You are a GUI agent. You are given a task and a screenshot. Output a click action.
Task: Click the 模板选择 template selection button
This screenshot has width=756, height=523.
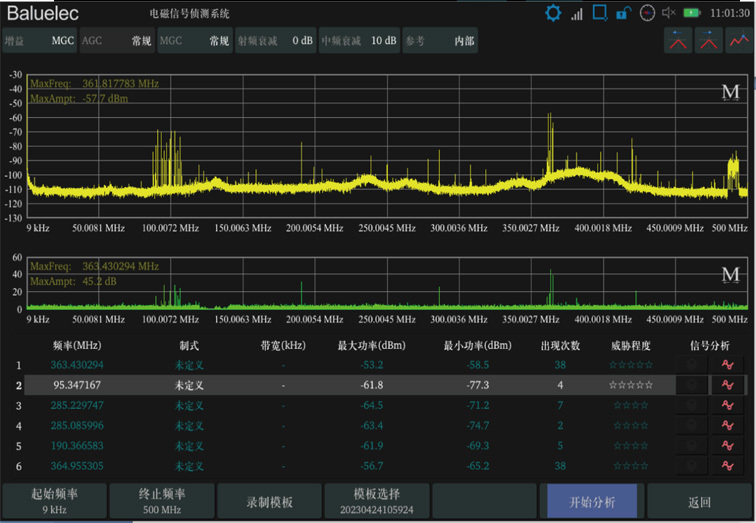click(377, 501)
